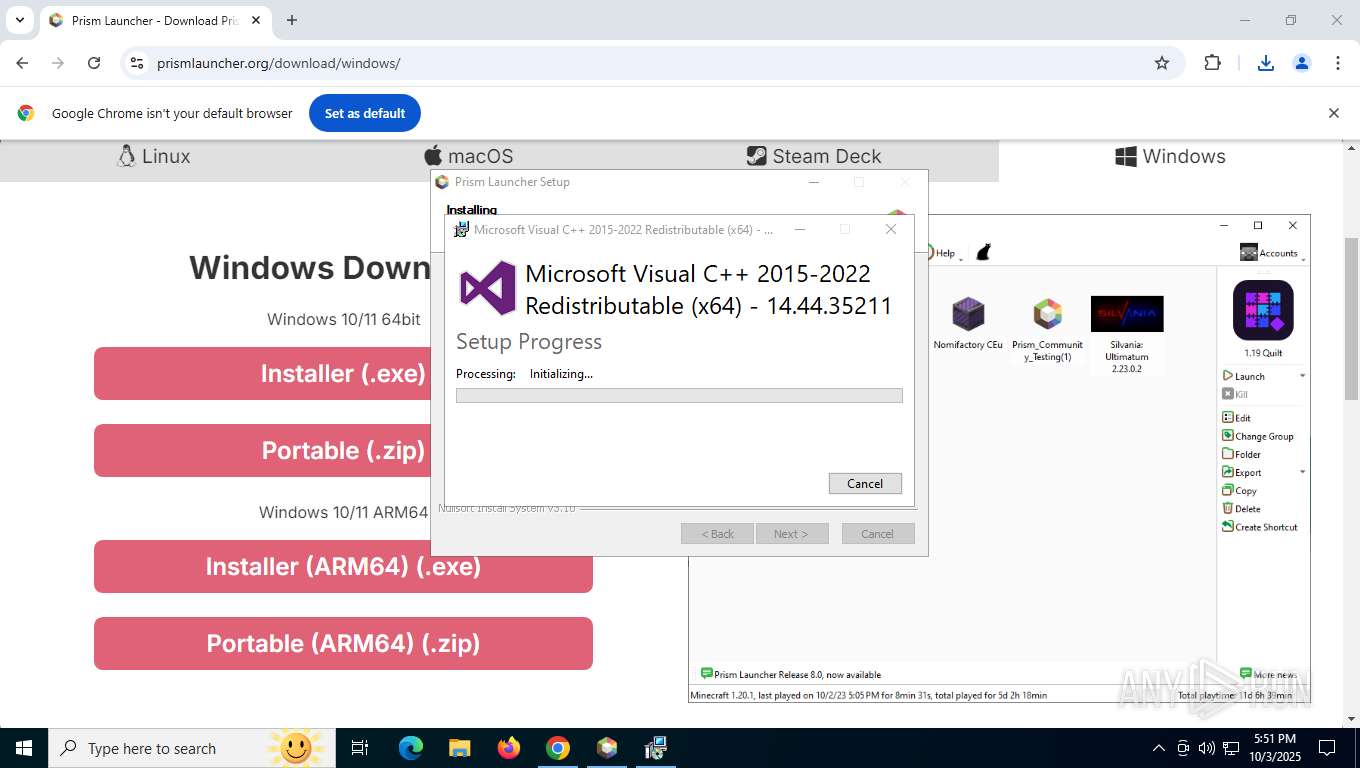Open the volume control in system tray

tap(1207, 748)
